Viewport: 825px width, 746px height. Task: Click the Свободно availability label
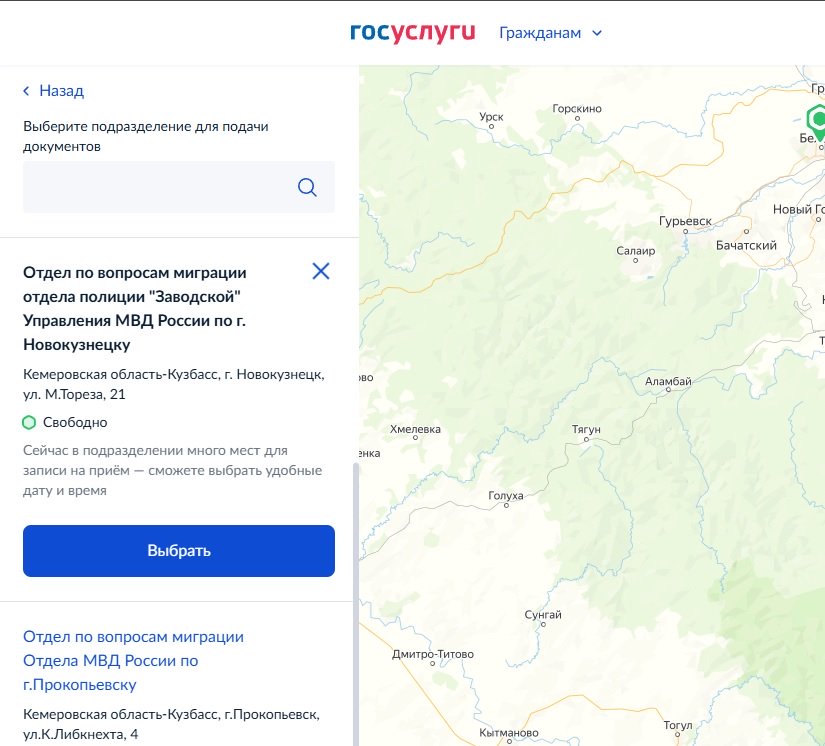coord(75,422)
